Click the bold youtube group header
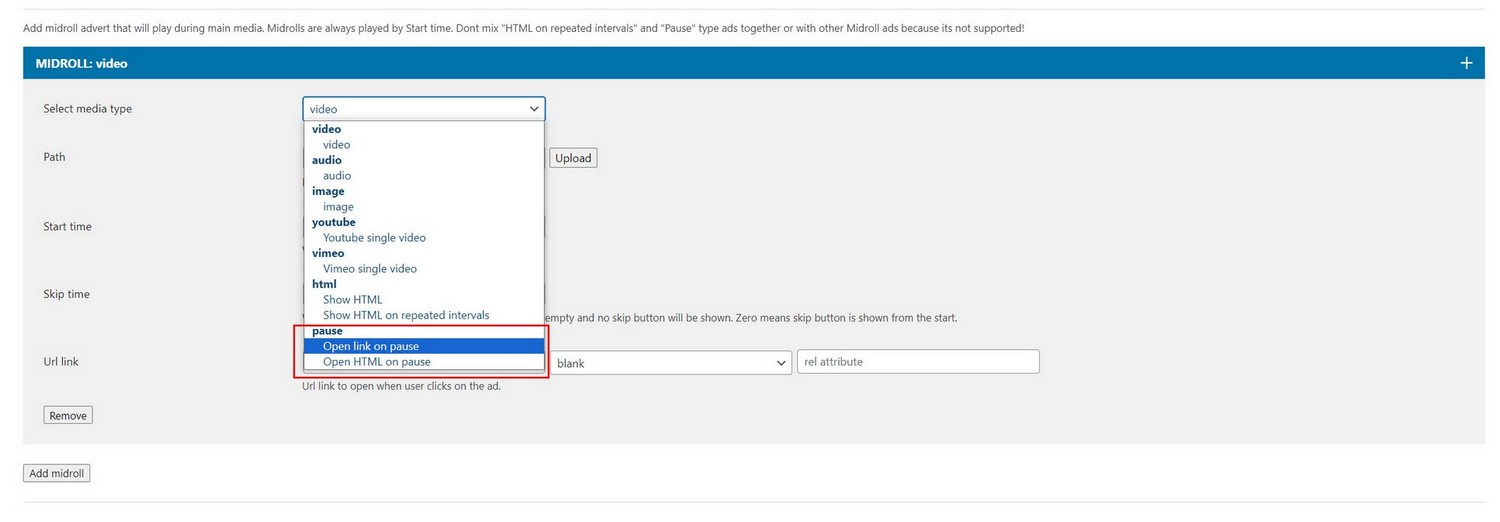The width and height of the screenshot is (1500, 522). (333, 222)
